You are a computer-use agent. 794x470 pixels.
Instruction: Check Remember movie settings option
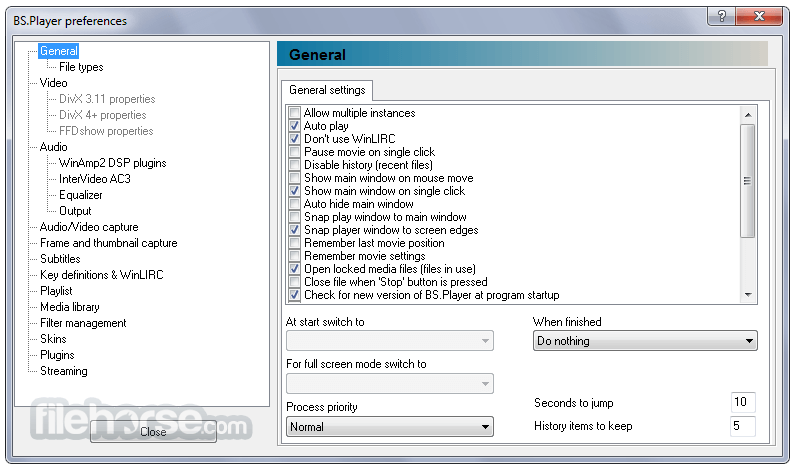(x=294, y=256)
